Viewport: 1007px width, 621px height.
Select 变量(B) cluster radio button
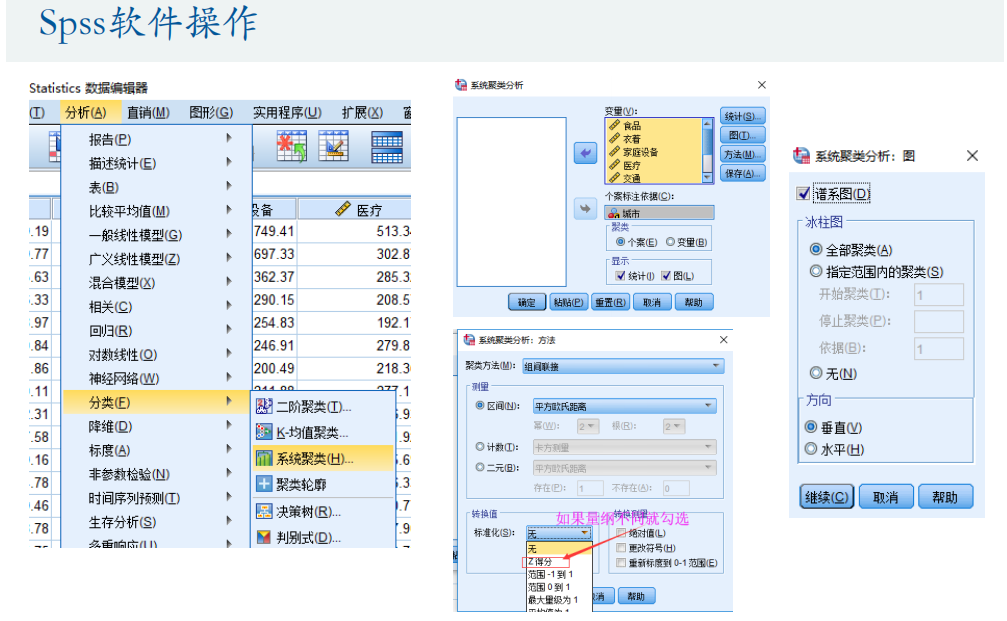point(670,242)
